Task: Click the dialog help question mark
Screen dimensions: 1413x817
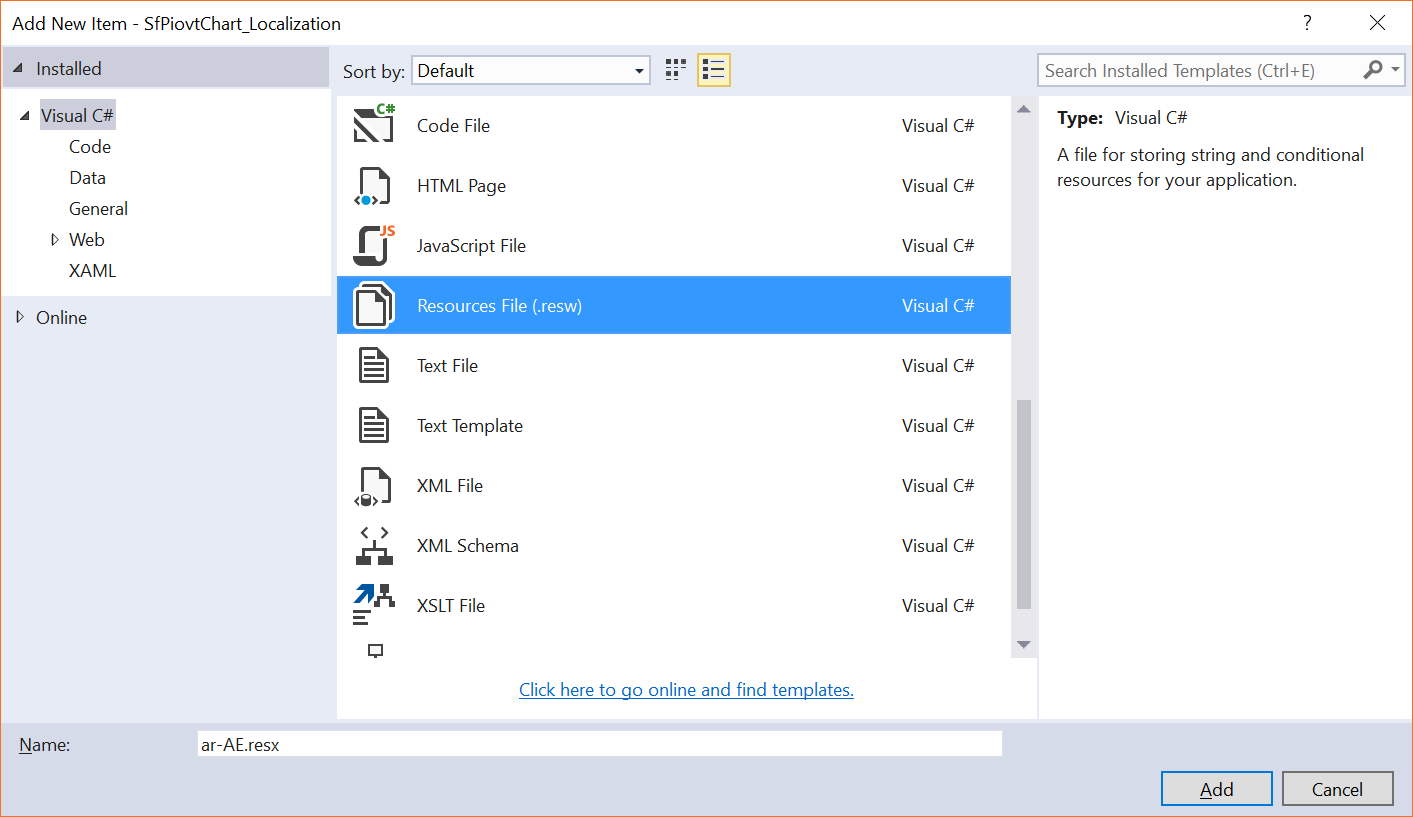Action: pyautogui.click(x=1307, y=22)
